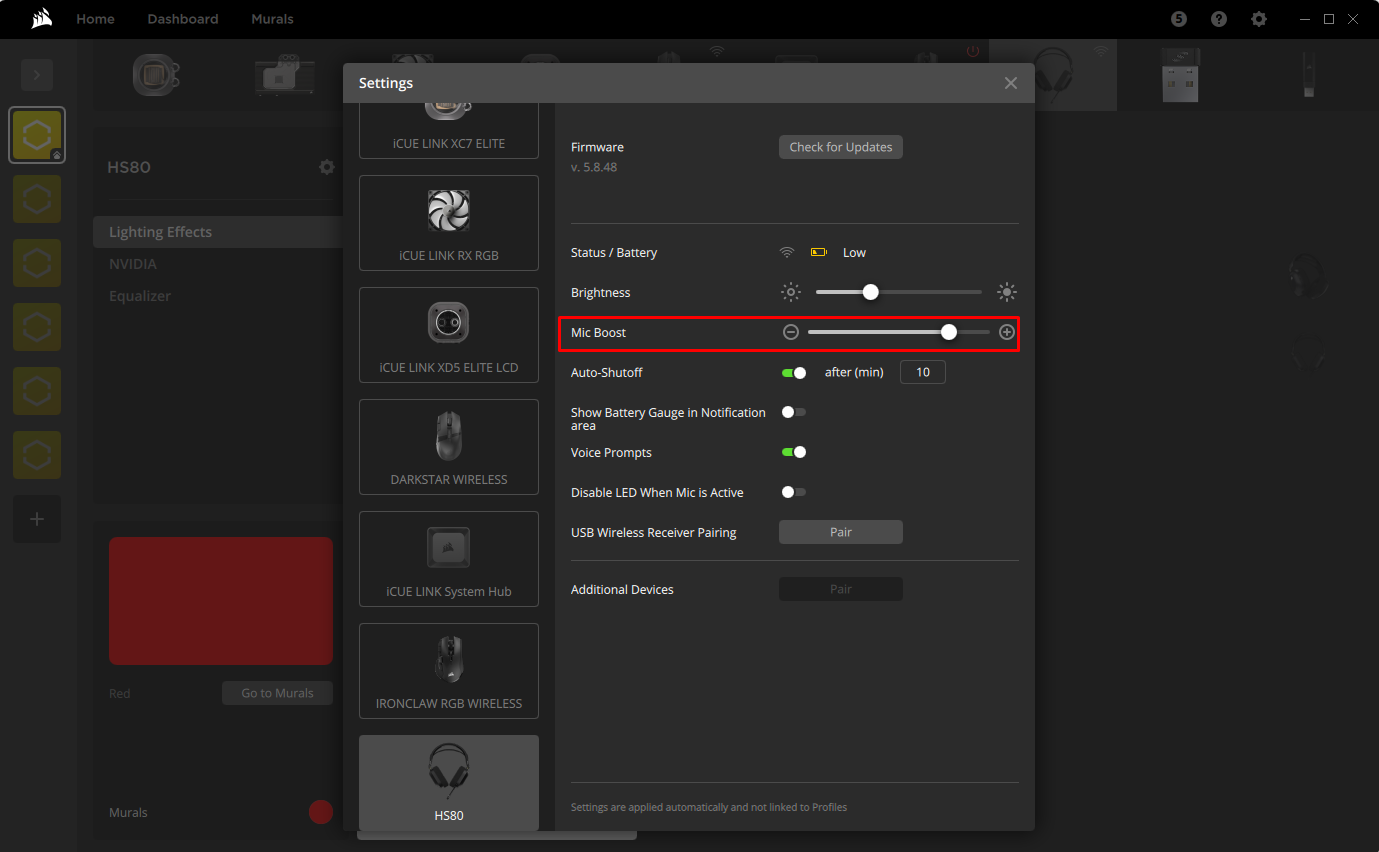This screenshot has width=1379, height=852.
Task: Click the Corsair sails logo
Action: point(41,18)
